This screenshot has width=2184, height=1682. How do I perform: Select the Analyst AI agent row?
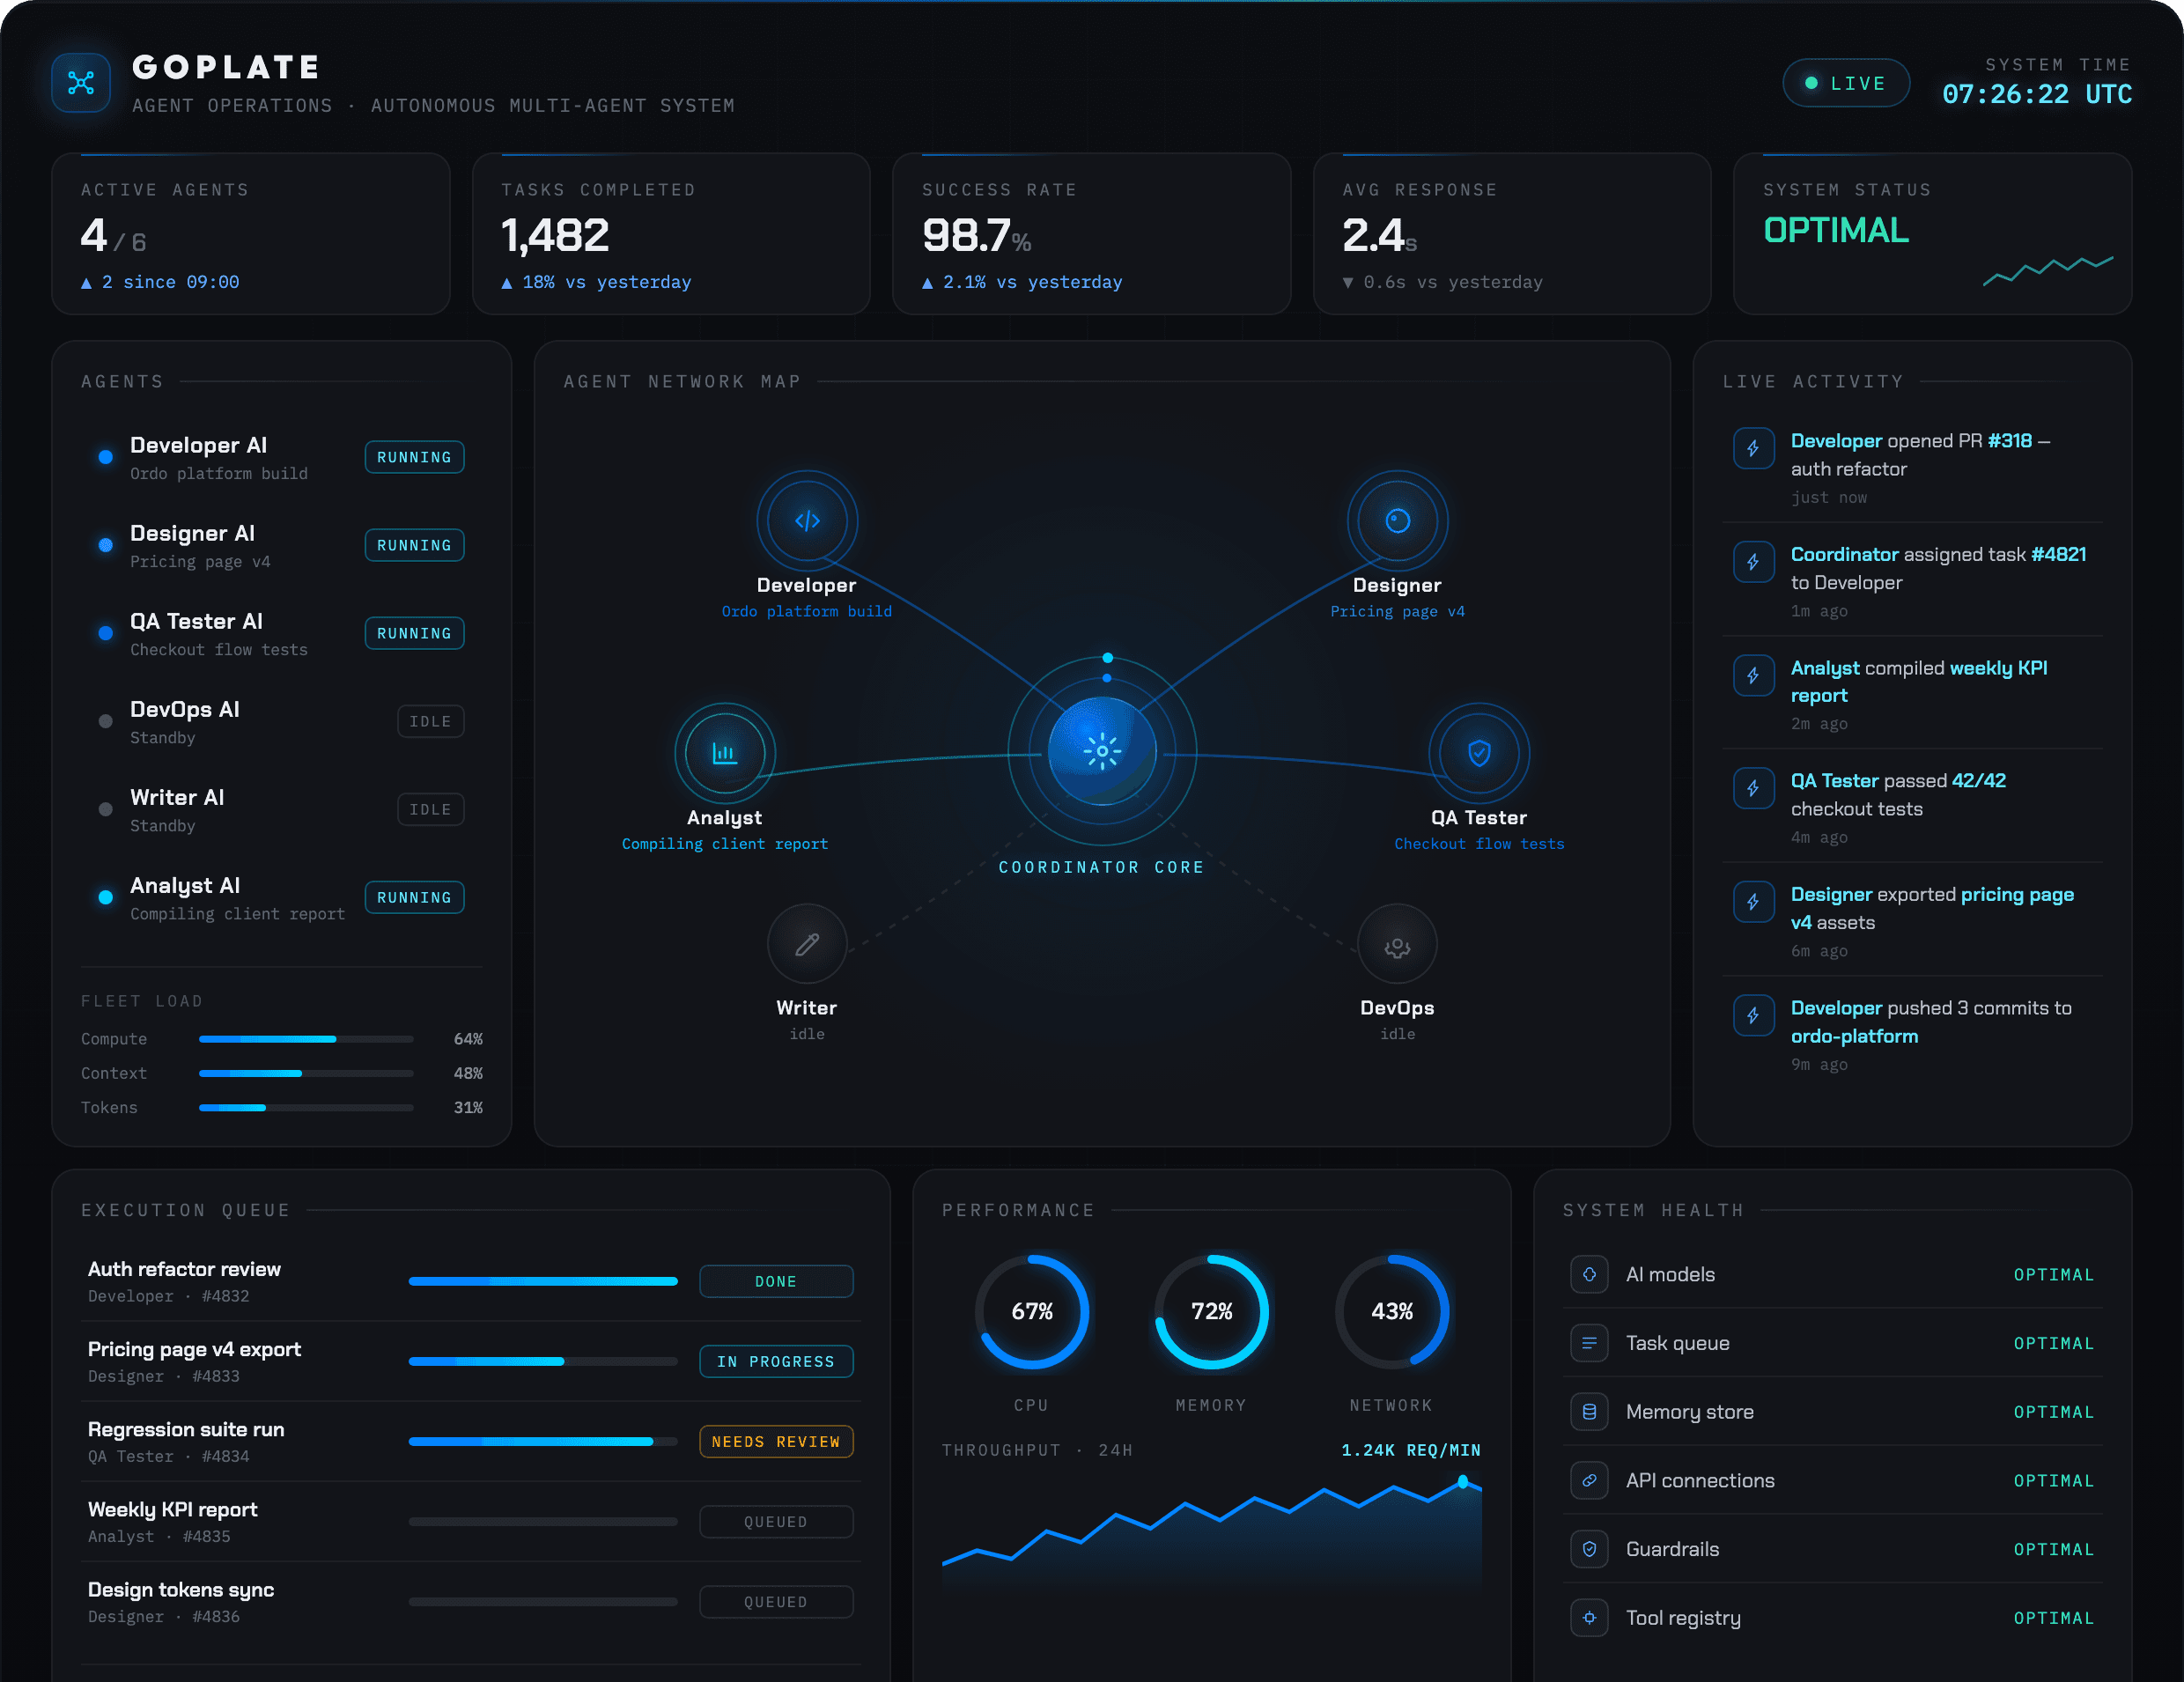point(281,897)
